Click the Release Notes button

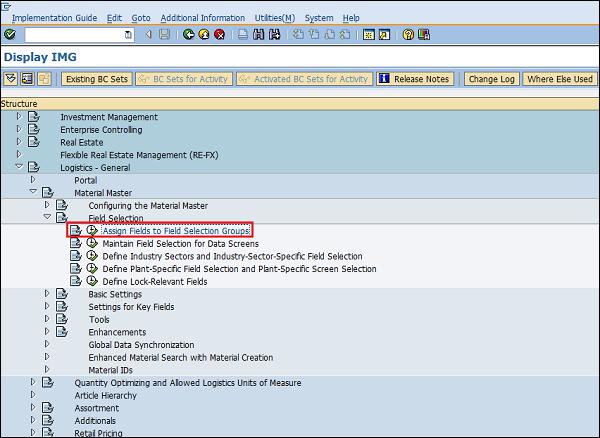coord(415,79)
